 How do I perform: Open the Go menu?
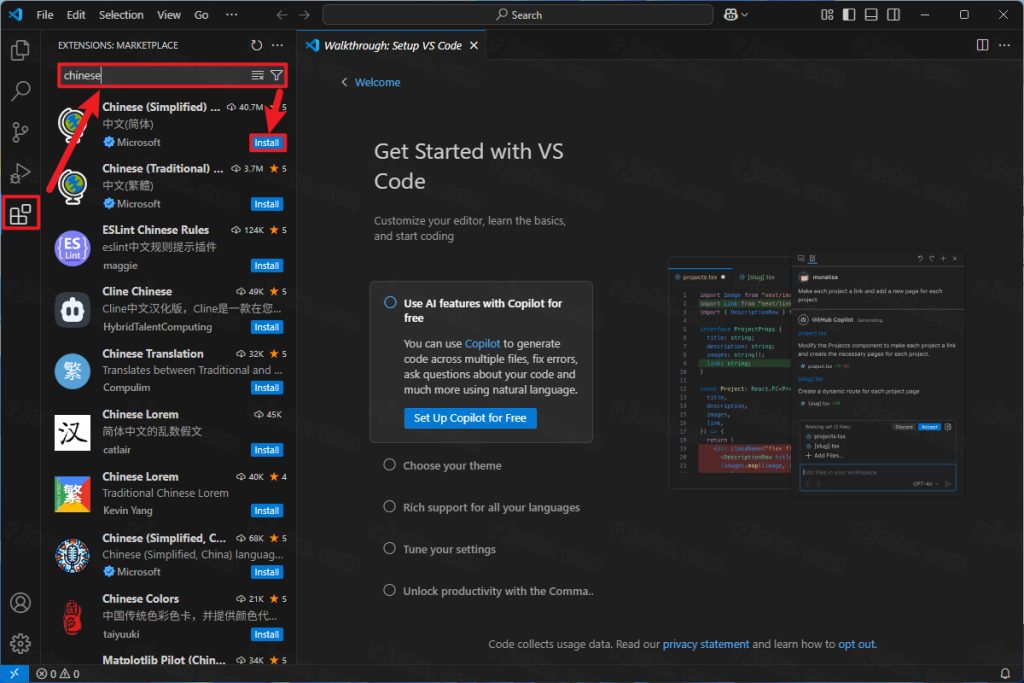pyautogui.click(x=201, y=15)
